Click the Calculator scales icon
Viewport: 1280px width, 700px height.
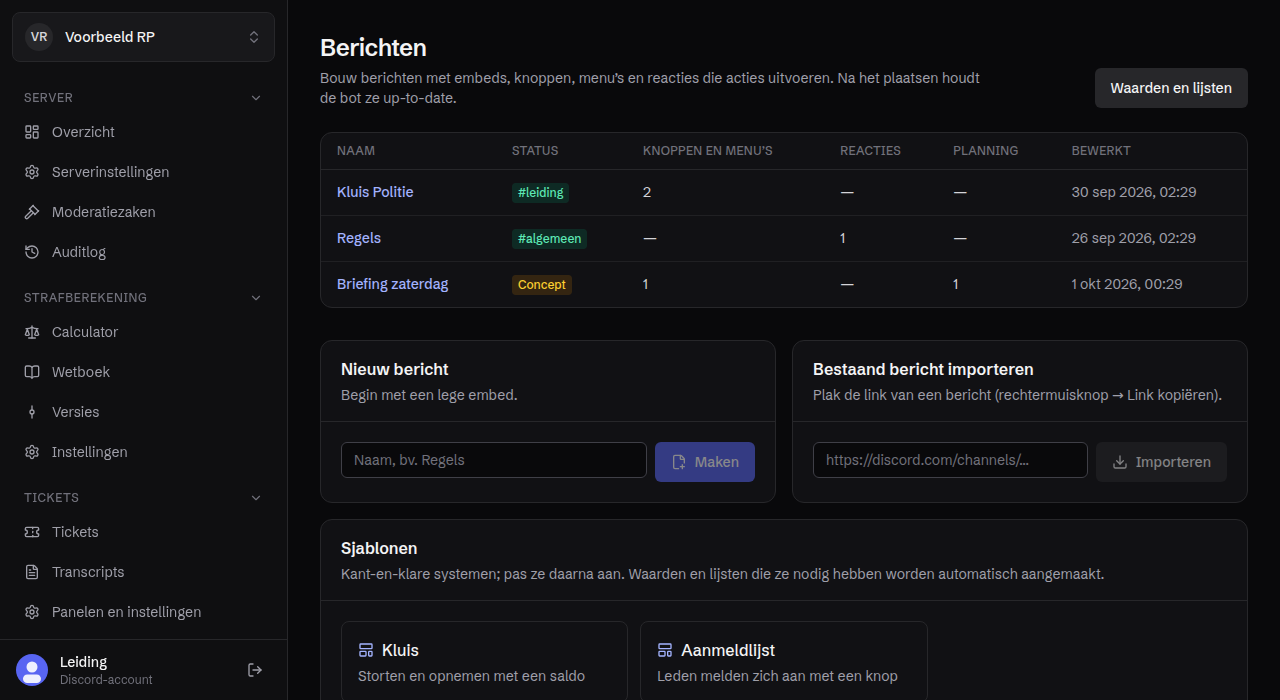coord(32,332)
